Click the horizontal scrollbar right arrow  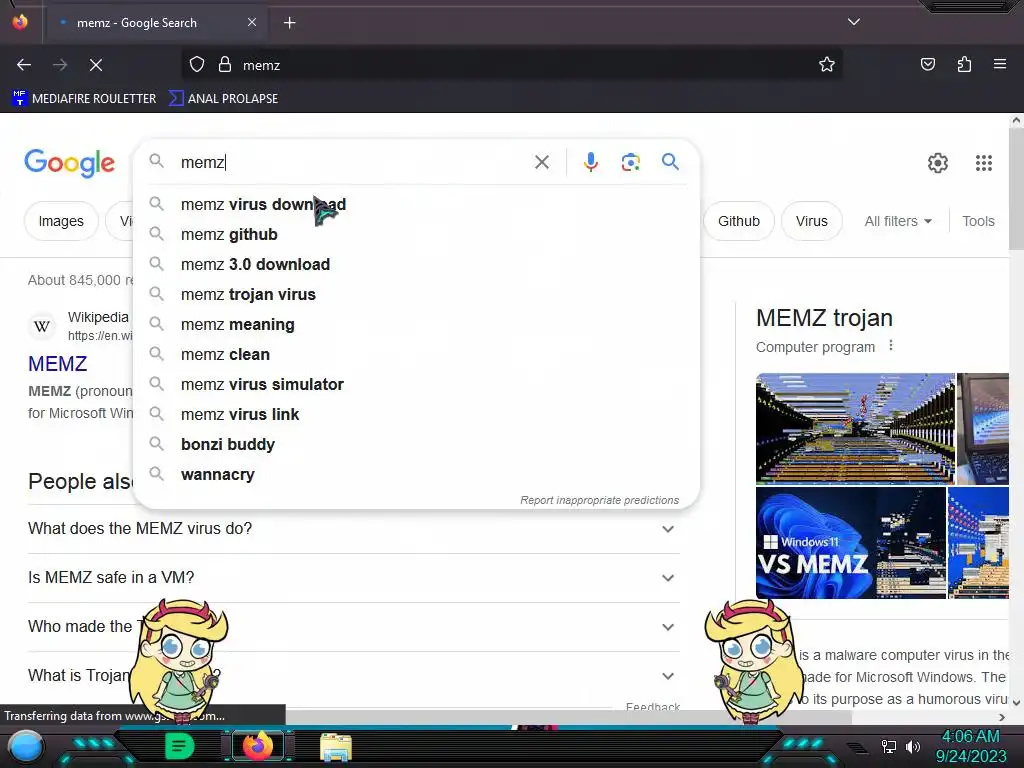(1002, 717)
